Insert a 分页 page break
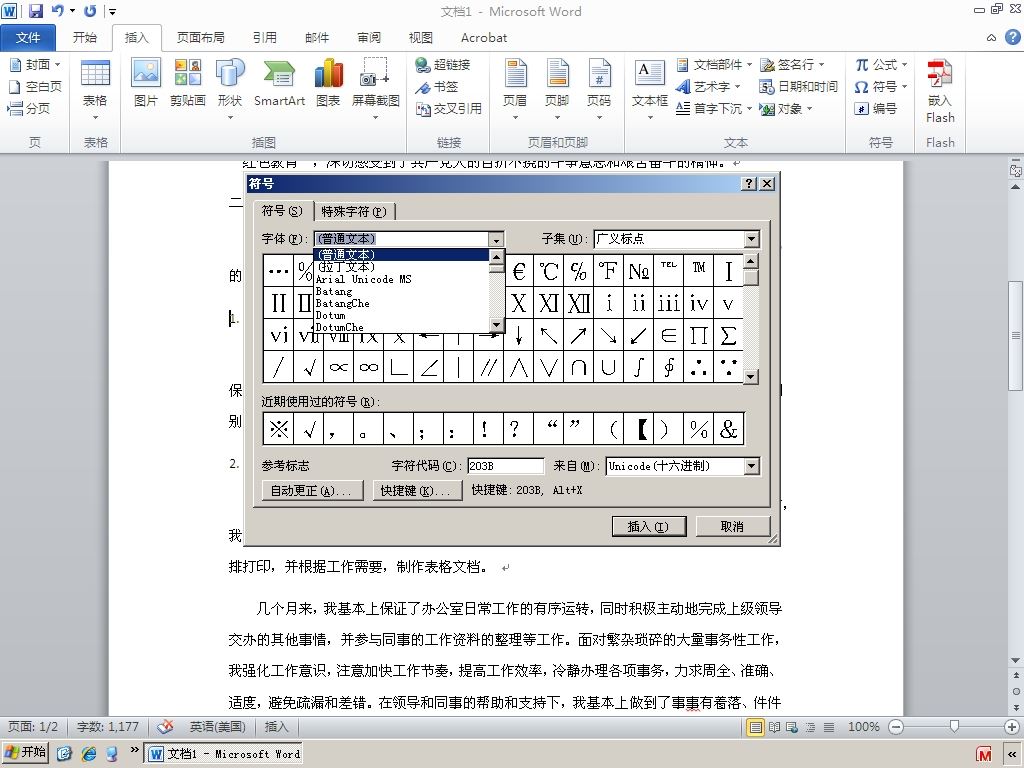1024x768 pixels. coord(29,108)
